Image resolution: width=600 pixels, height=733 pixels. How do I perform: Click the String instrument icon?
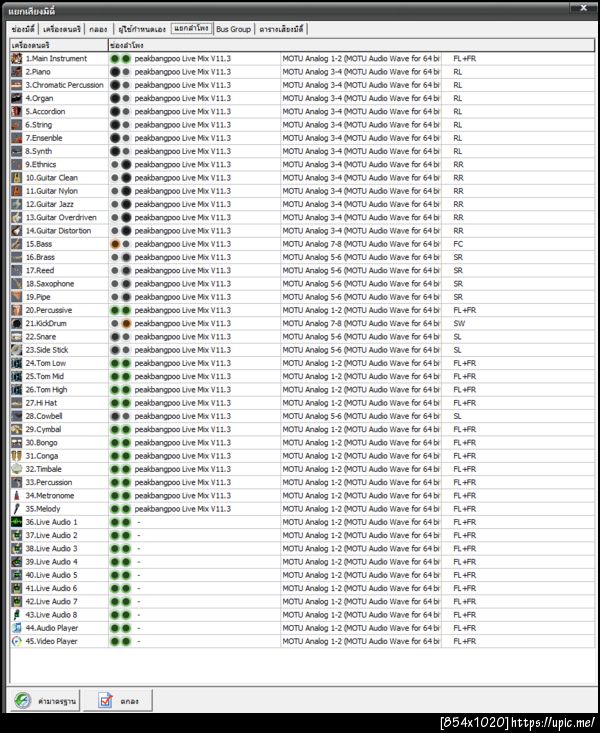click(x=16, y=125)
